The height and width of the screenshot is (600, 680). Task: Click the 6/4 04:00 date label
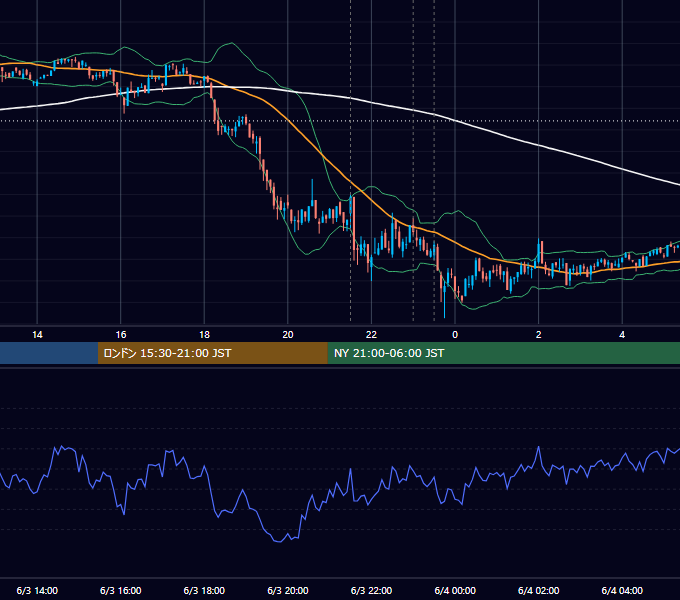coord(622,590)
